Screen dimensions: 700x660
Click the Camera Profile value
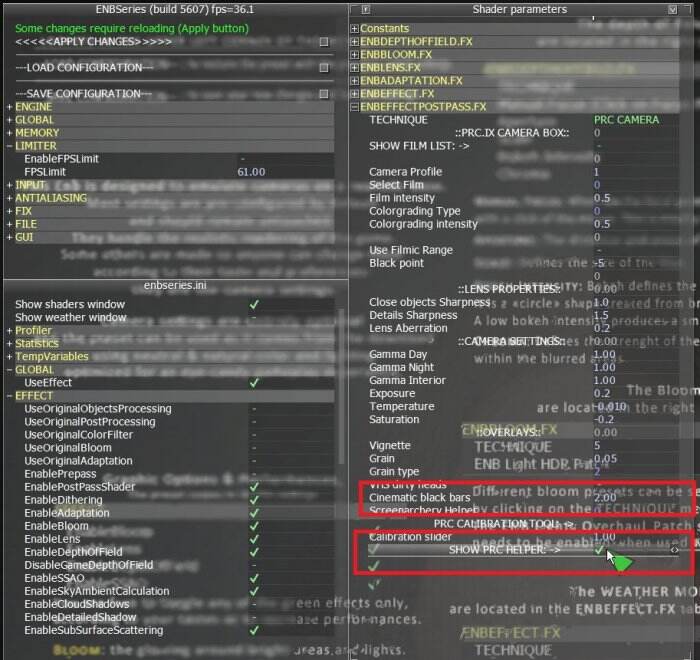[596, 172]
